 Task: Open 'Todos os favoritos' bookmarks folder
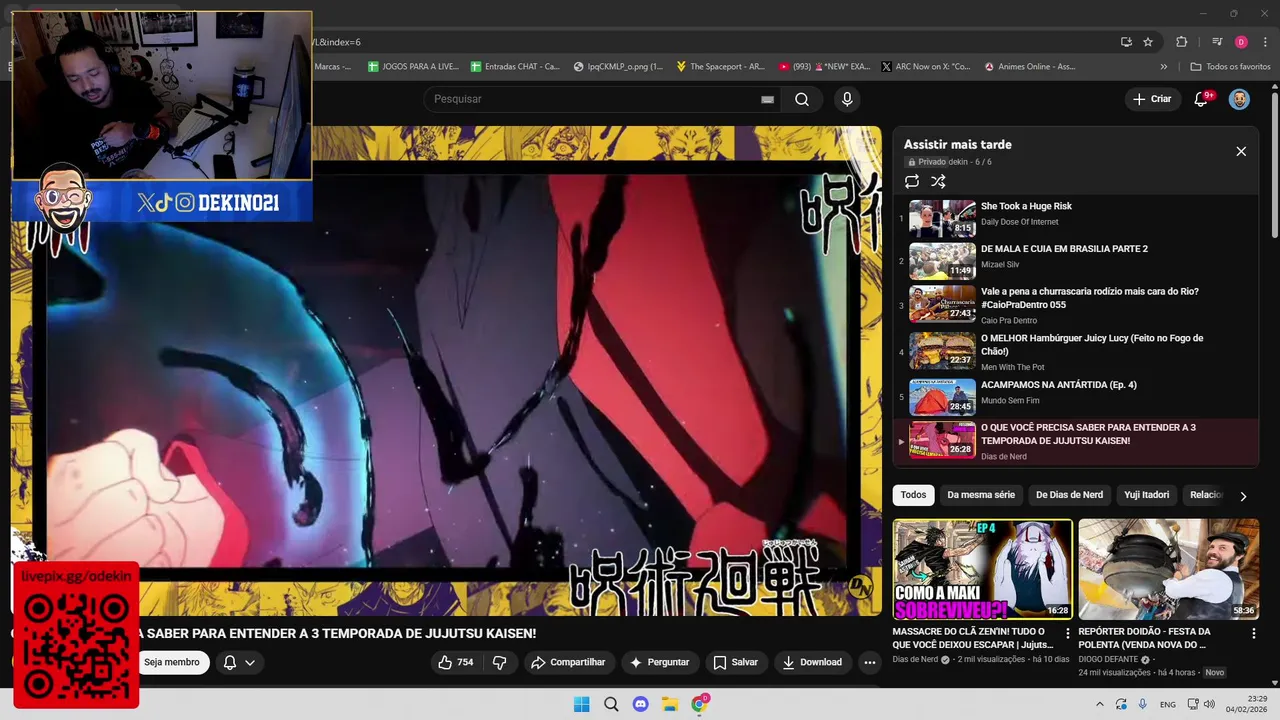[1230, 67]
